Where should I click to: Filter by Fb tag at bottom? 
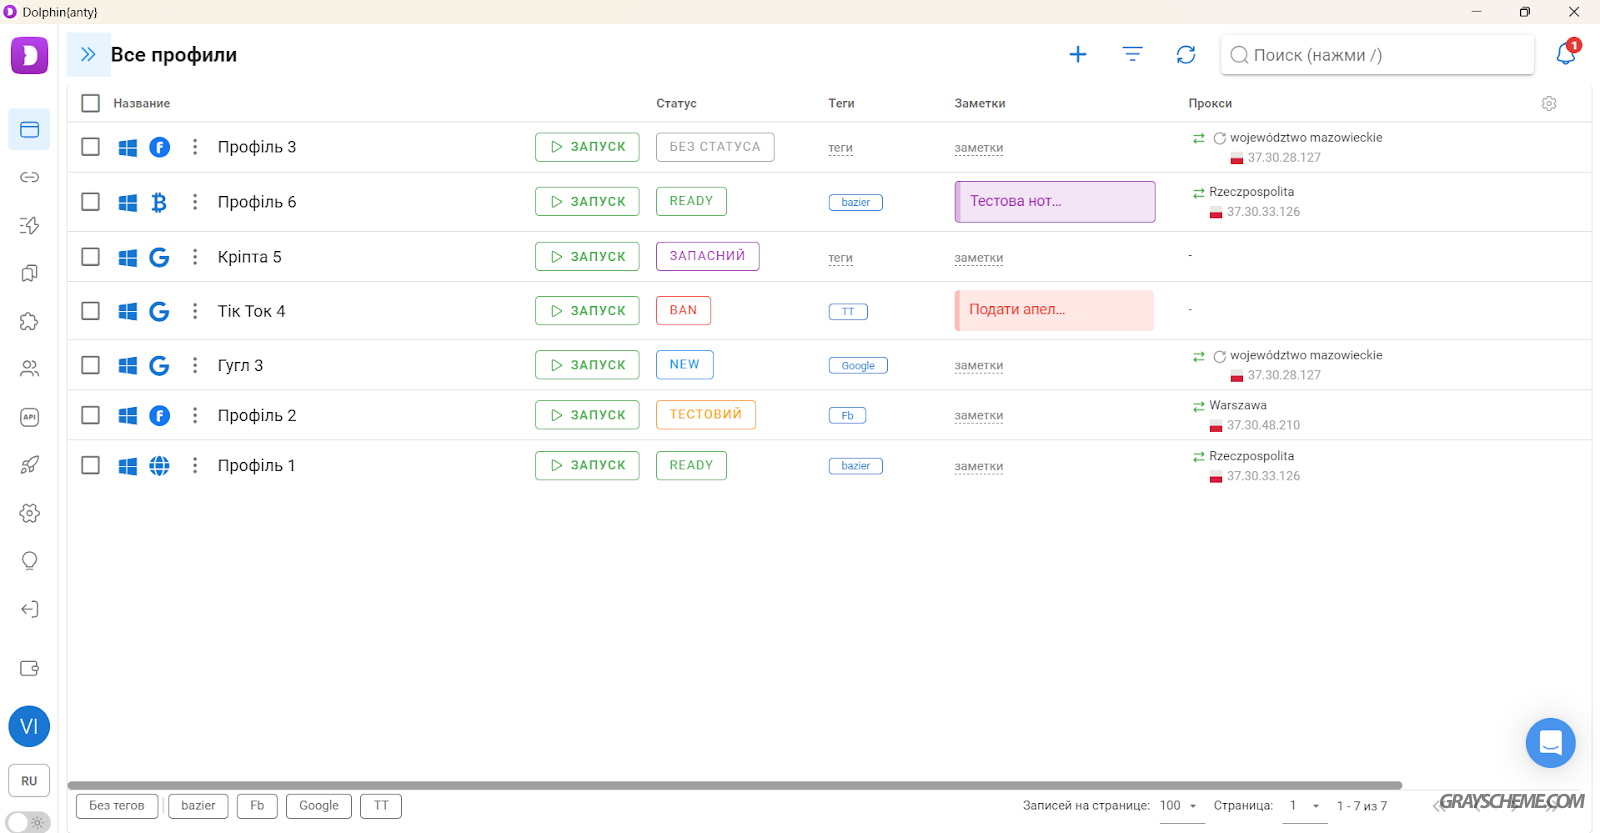tap(257, 806)
